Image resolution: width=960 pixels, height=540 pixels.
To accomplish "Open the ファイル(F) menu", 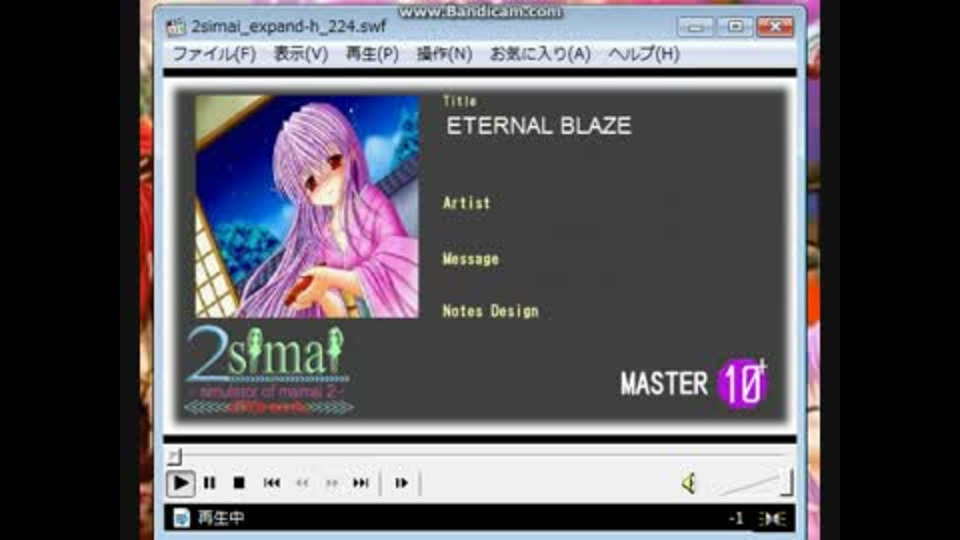I will [214, 54].
